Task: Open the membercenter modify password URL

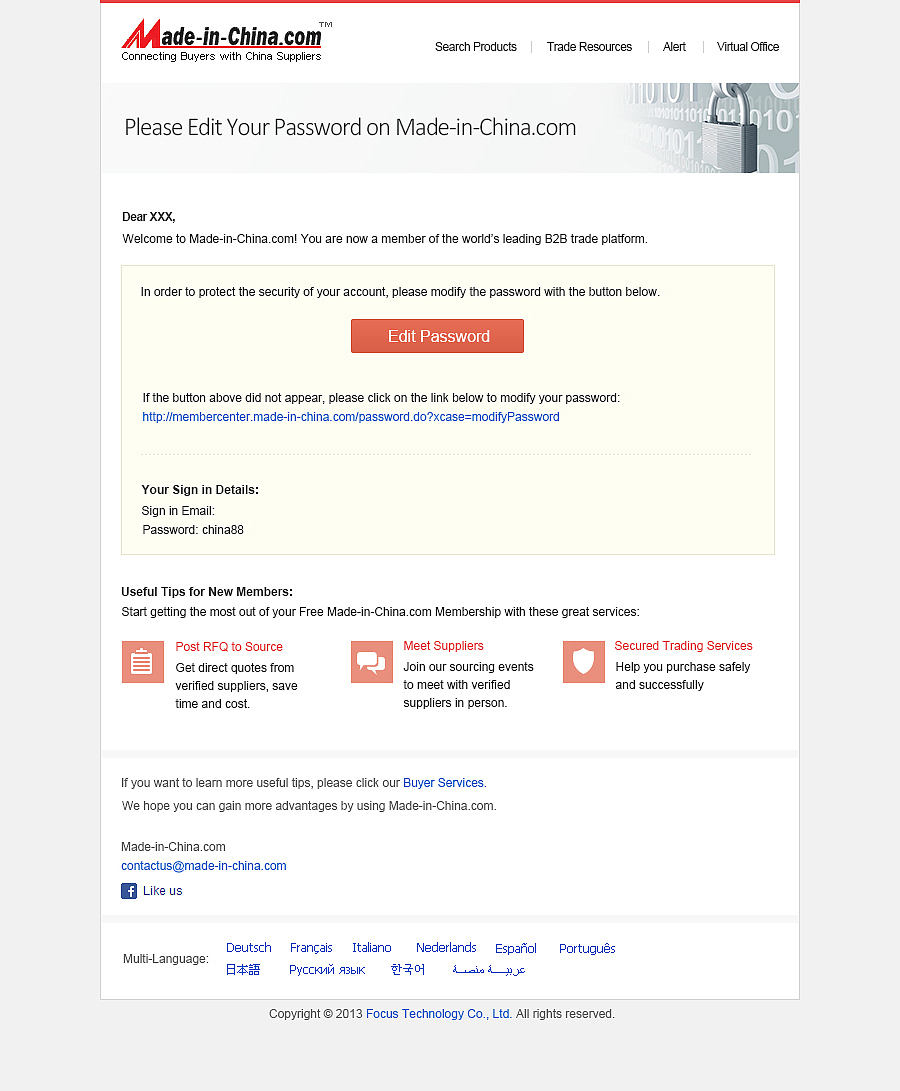Action: [351, 417]
